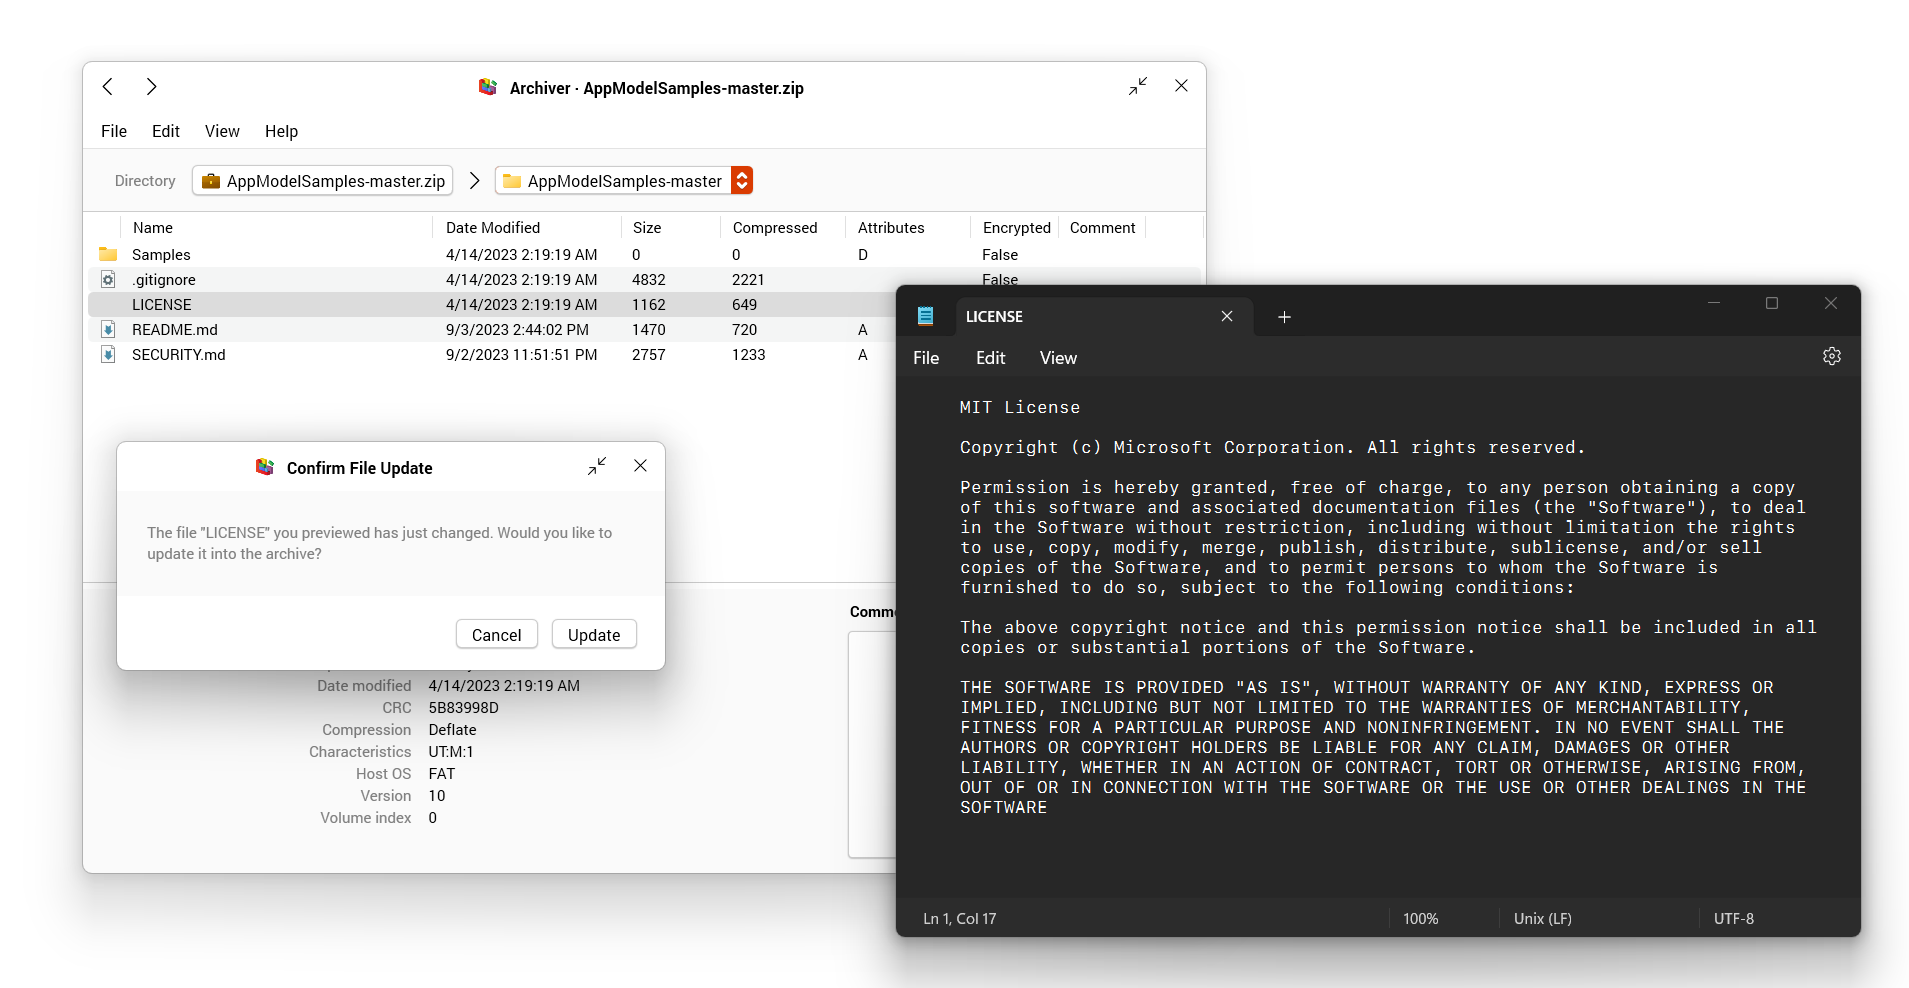Click the CRC value 5B83998D
Viewport: 1909px width, 988px height.
pyautogui.click(x=464, y=708)
